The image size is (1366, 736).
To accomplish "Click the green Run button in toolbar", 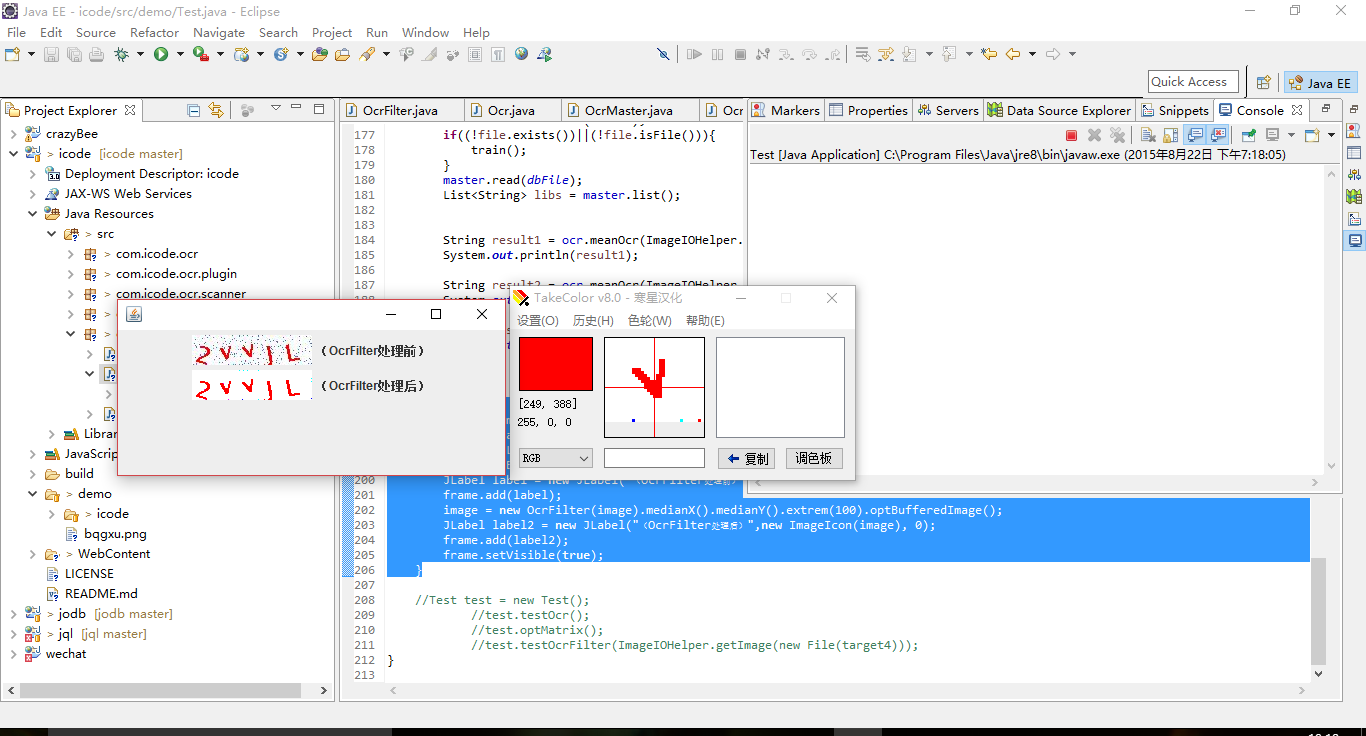I will (x=161, y=55).
